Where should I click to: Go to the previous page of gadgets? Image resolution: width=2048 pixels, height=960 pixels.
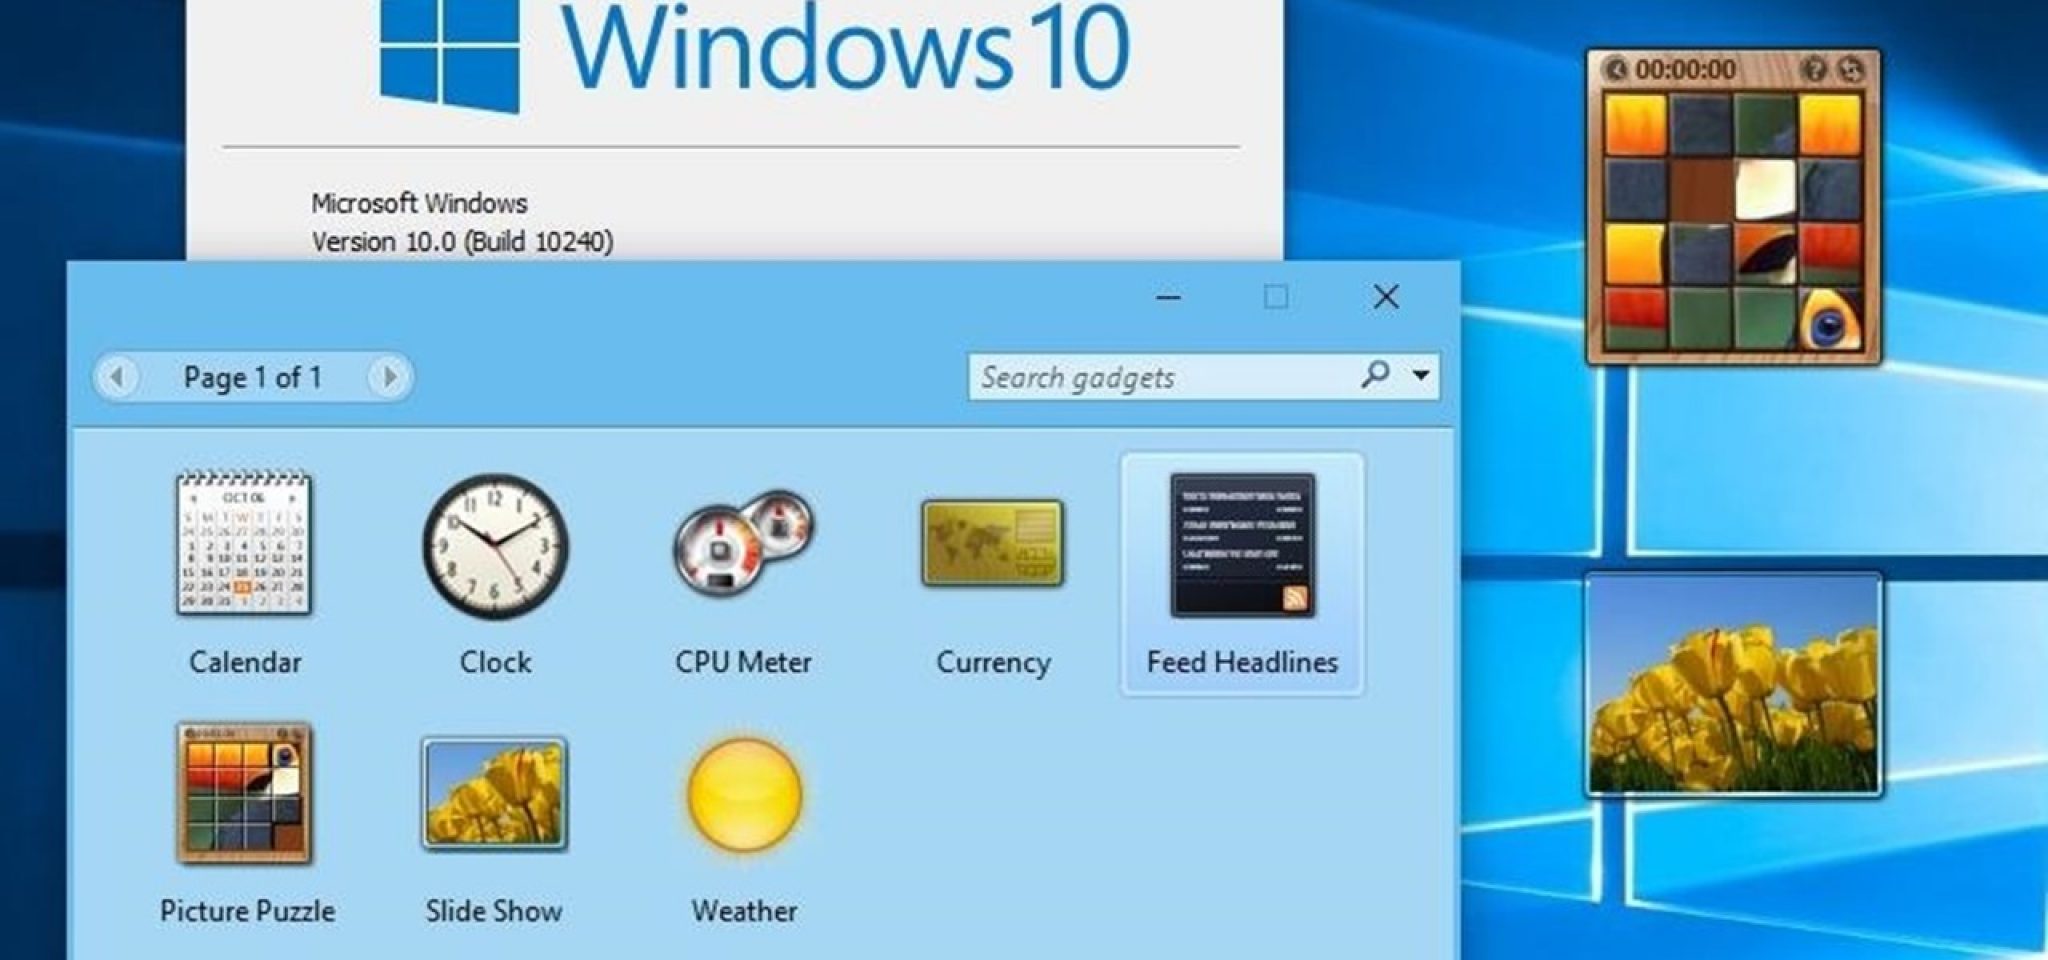click(x=116, y=377)
